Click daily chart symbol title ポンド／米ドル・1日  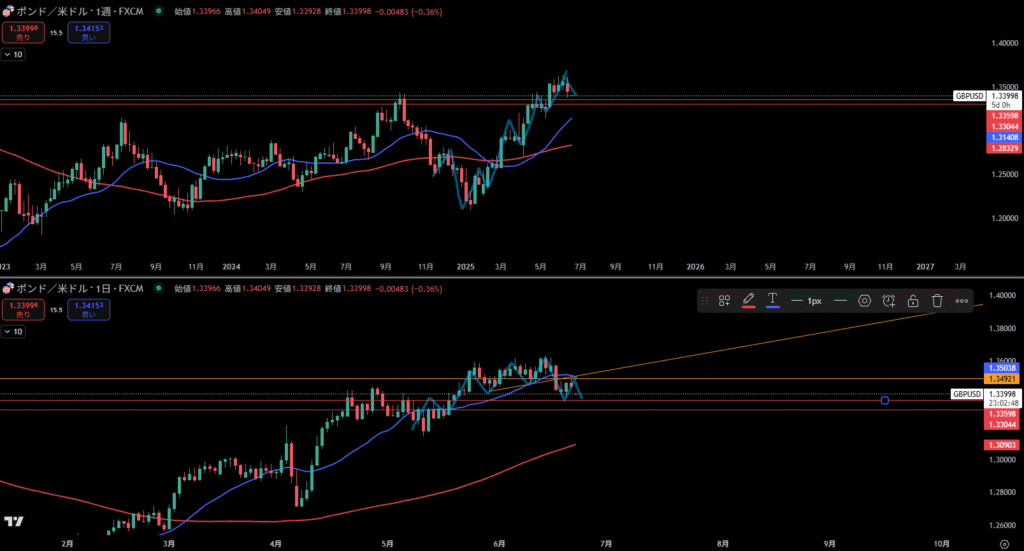[65, 289]
